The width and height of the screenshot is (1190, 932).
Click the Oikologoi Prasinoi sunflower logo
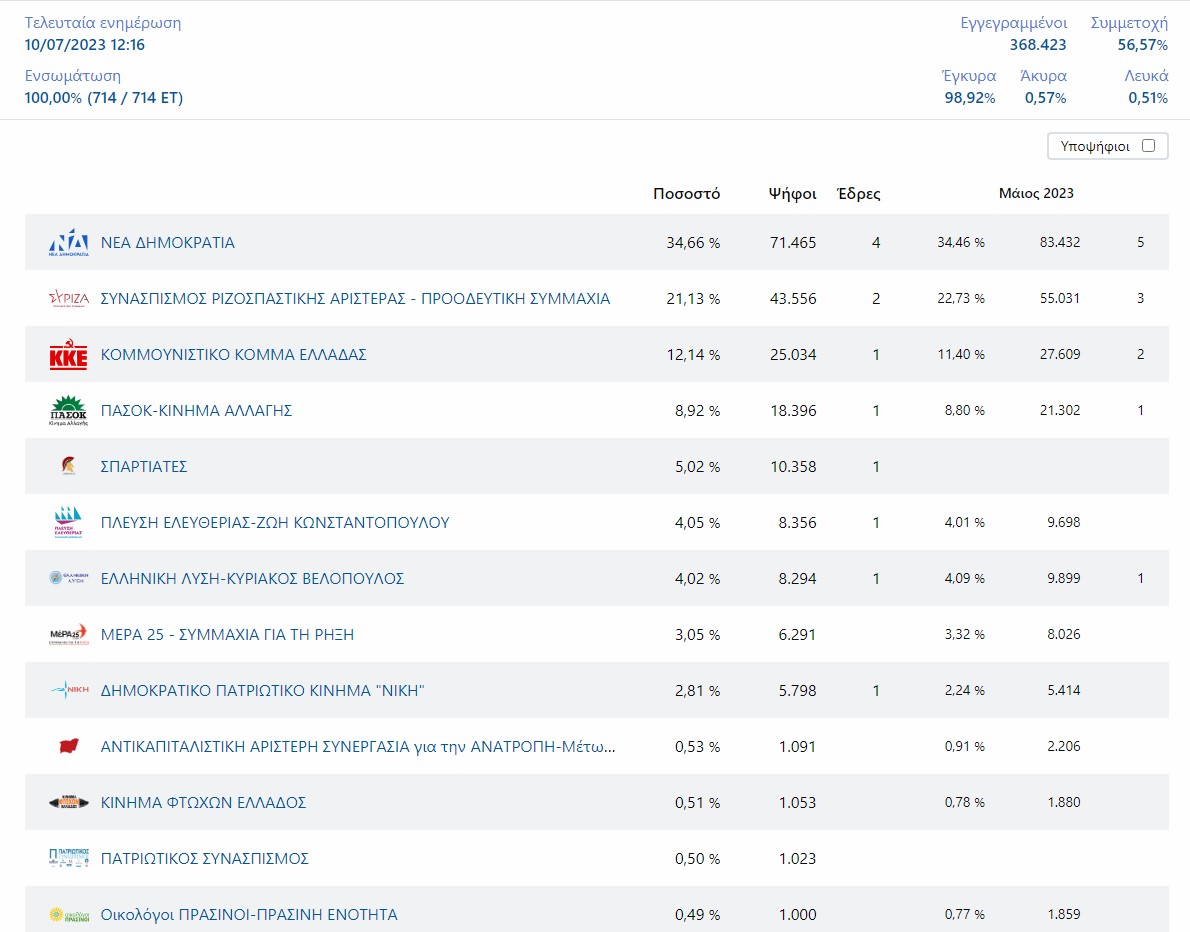[68, 915]
